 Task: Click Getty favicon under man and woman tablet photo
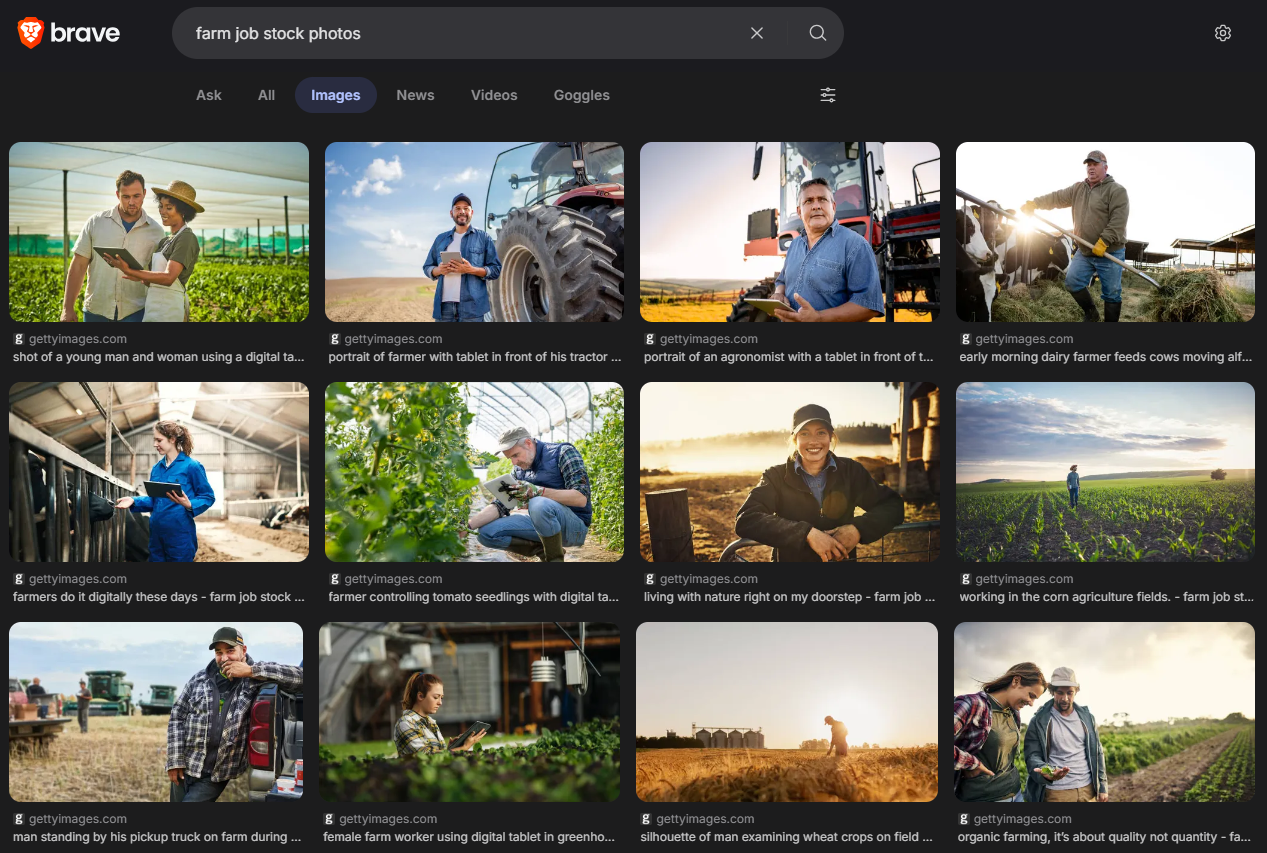point(19,339)
